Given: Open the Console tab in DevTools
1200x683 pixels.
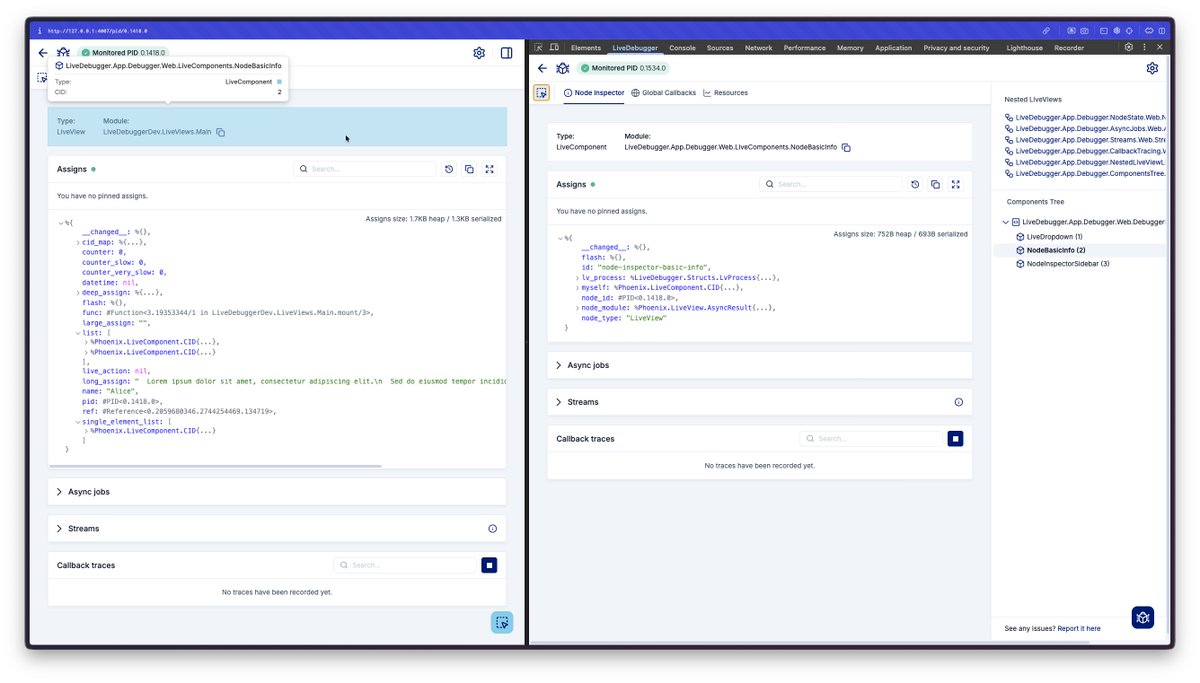Looking at the screenshot, I should pyautogui.click(x=682, y=47).
